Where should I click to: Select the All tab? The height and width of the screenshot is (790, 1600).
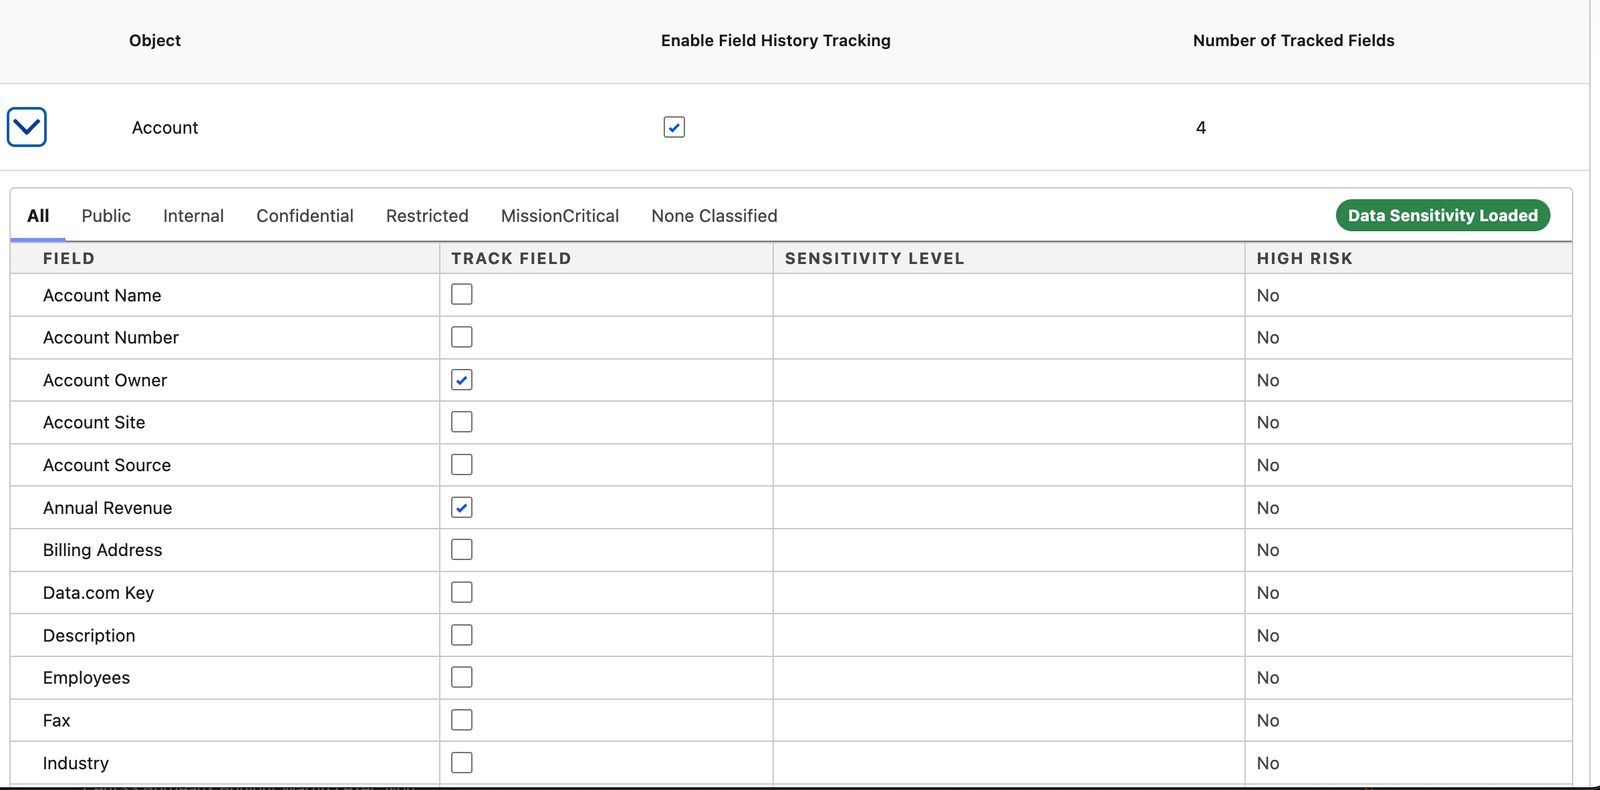tap(38, 216)
